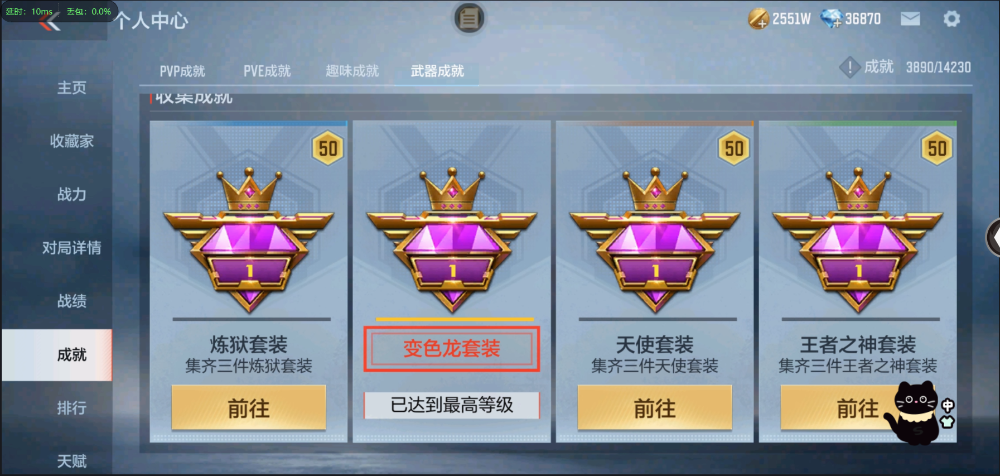This screenshot has height=476, width=1000.
Task: Select the 变色龙套装 achievement medal
Action: 452,239
